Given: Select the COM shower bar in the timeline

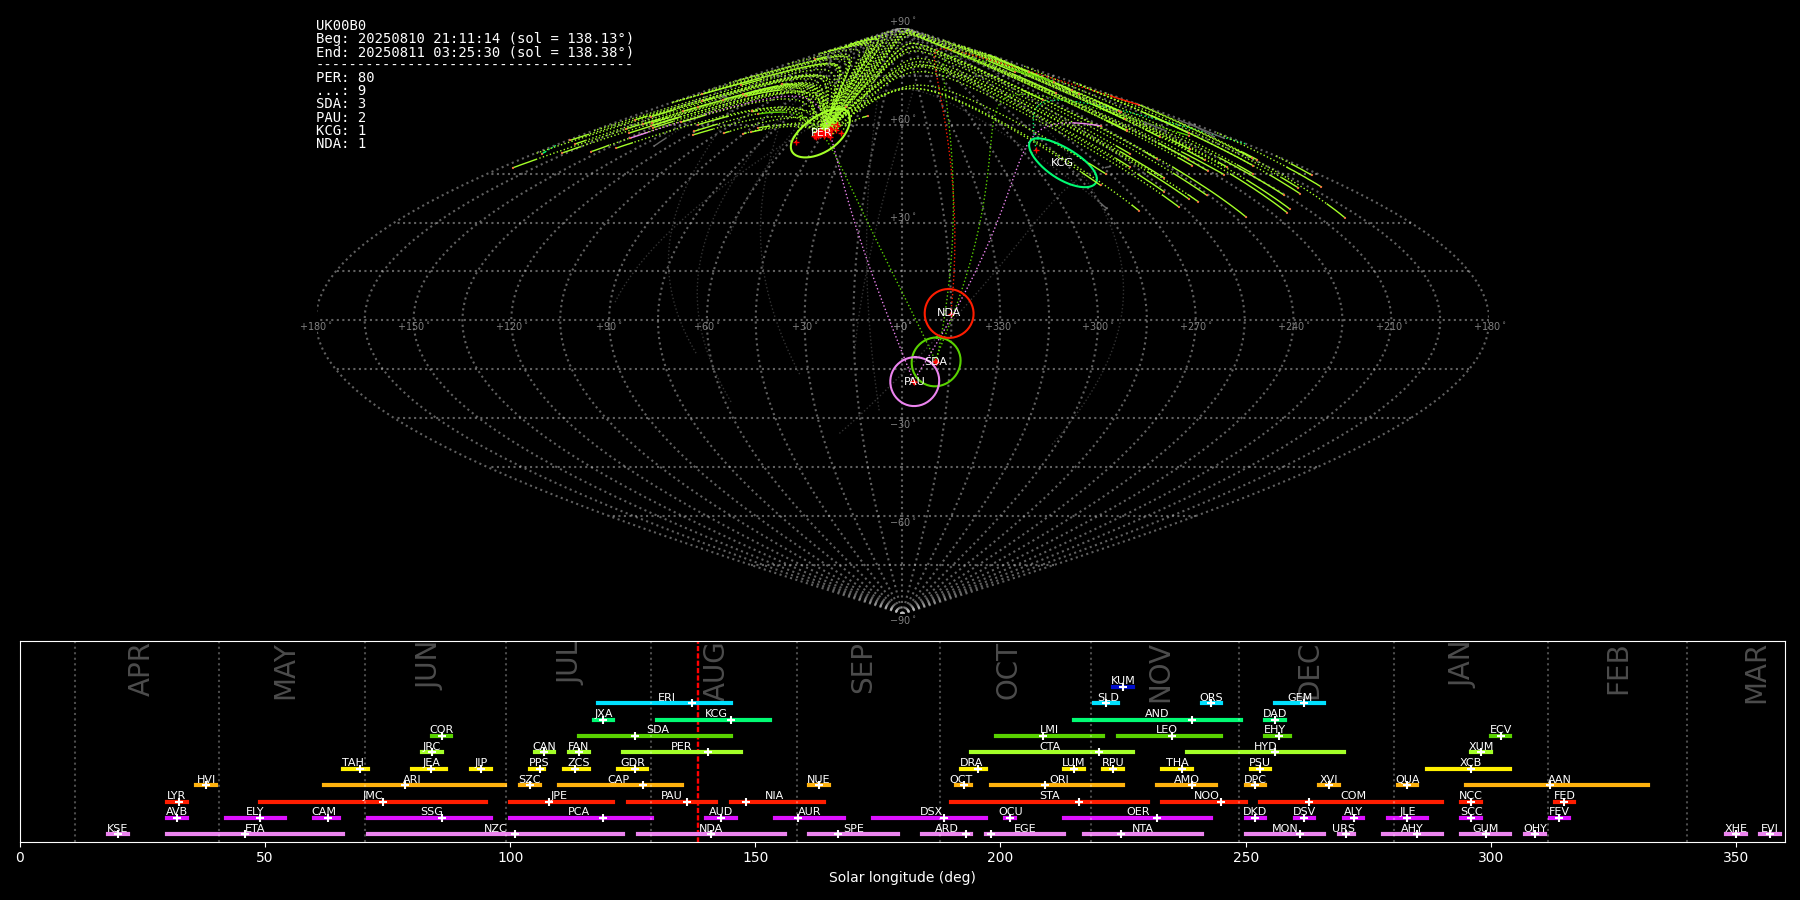Looking at the screenshot, I should pyautogui.click(x=1351, y=802).
